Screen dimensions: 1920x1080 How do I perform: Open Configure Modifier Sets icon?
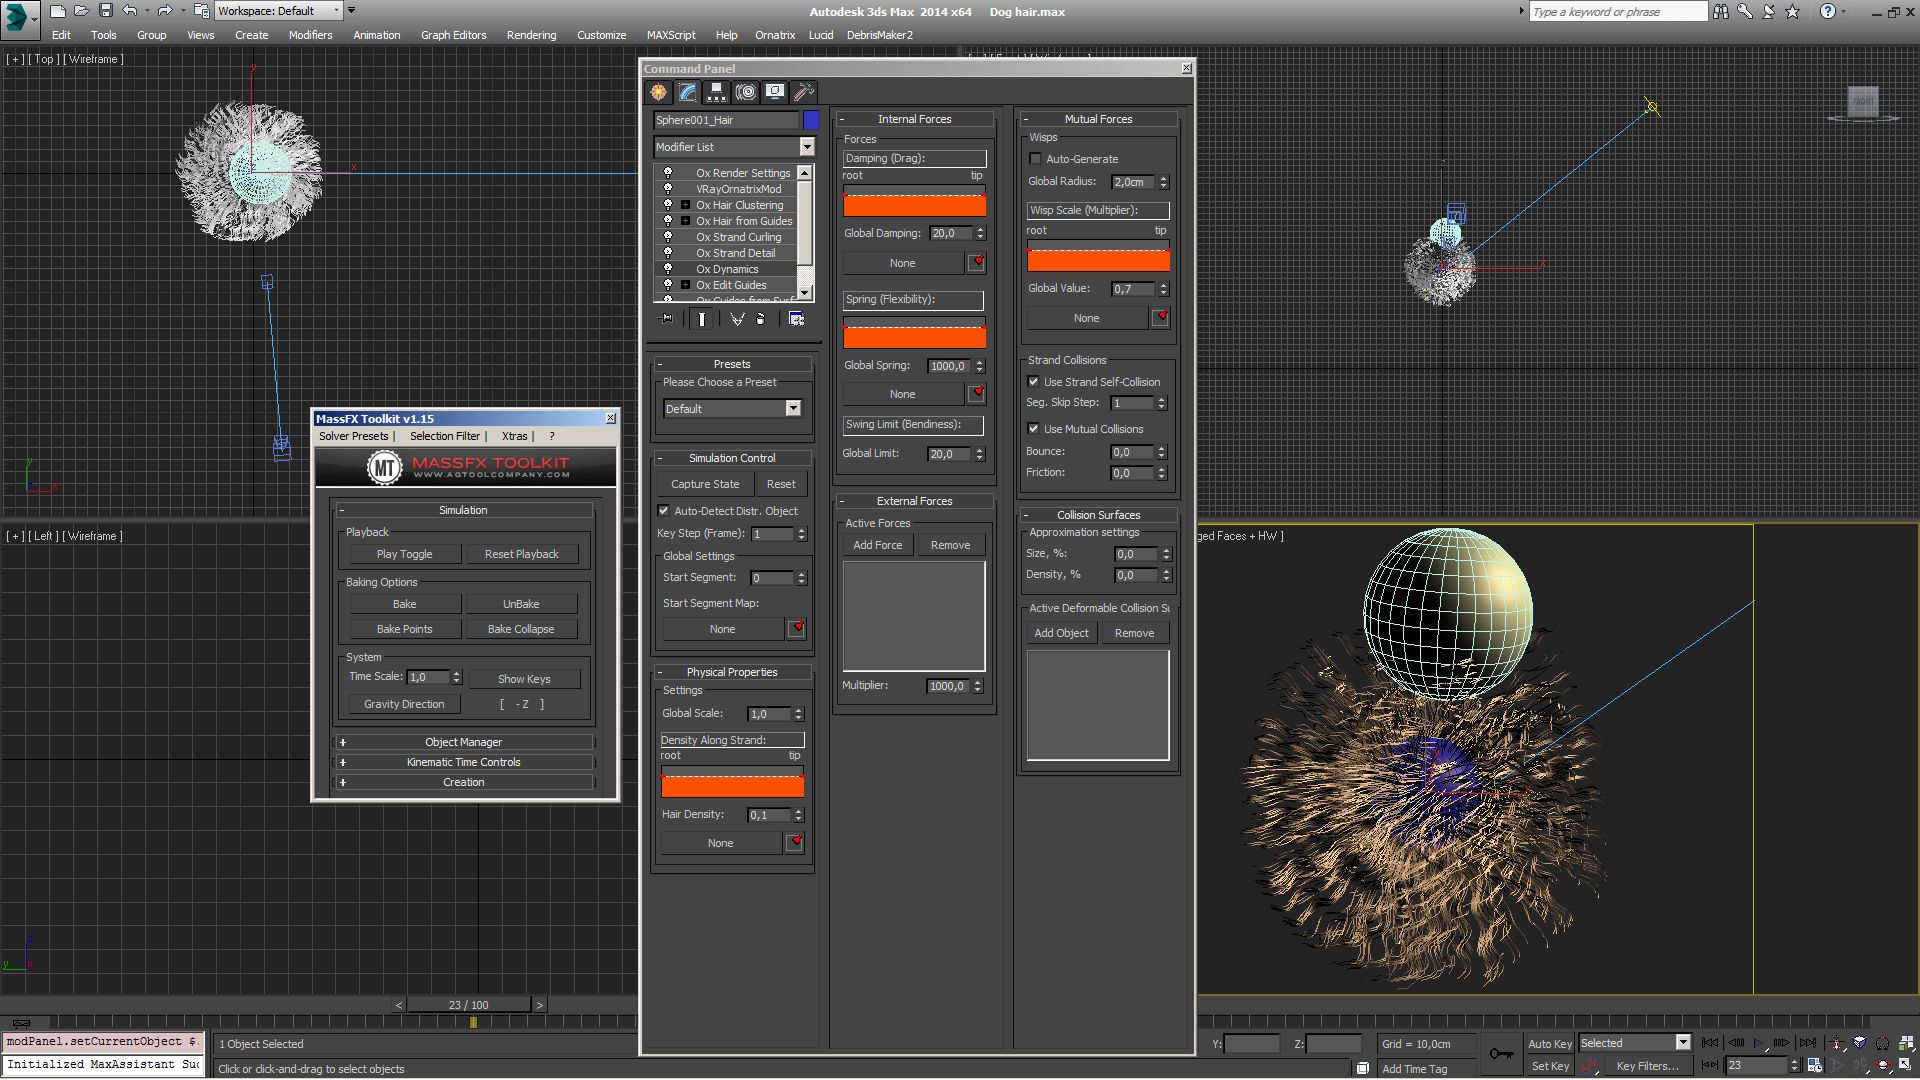[797, 319]
